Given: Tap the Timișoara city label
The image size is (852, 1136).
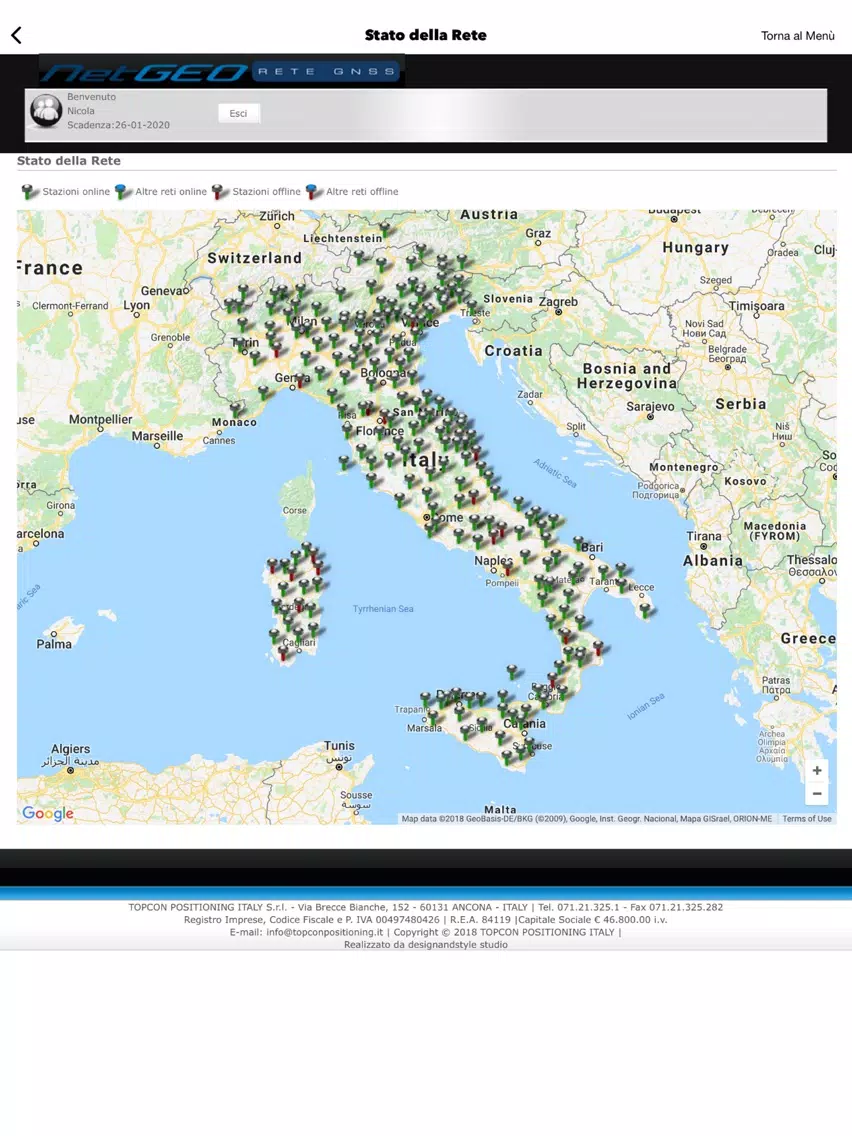Looking at the screenshot, I should (x=756, y=306).
